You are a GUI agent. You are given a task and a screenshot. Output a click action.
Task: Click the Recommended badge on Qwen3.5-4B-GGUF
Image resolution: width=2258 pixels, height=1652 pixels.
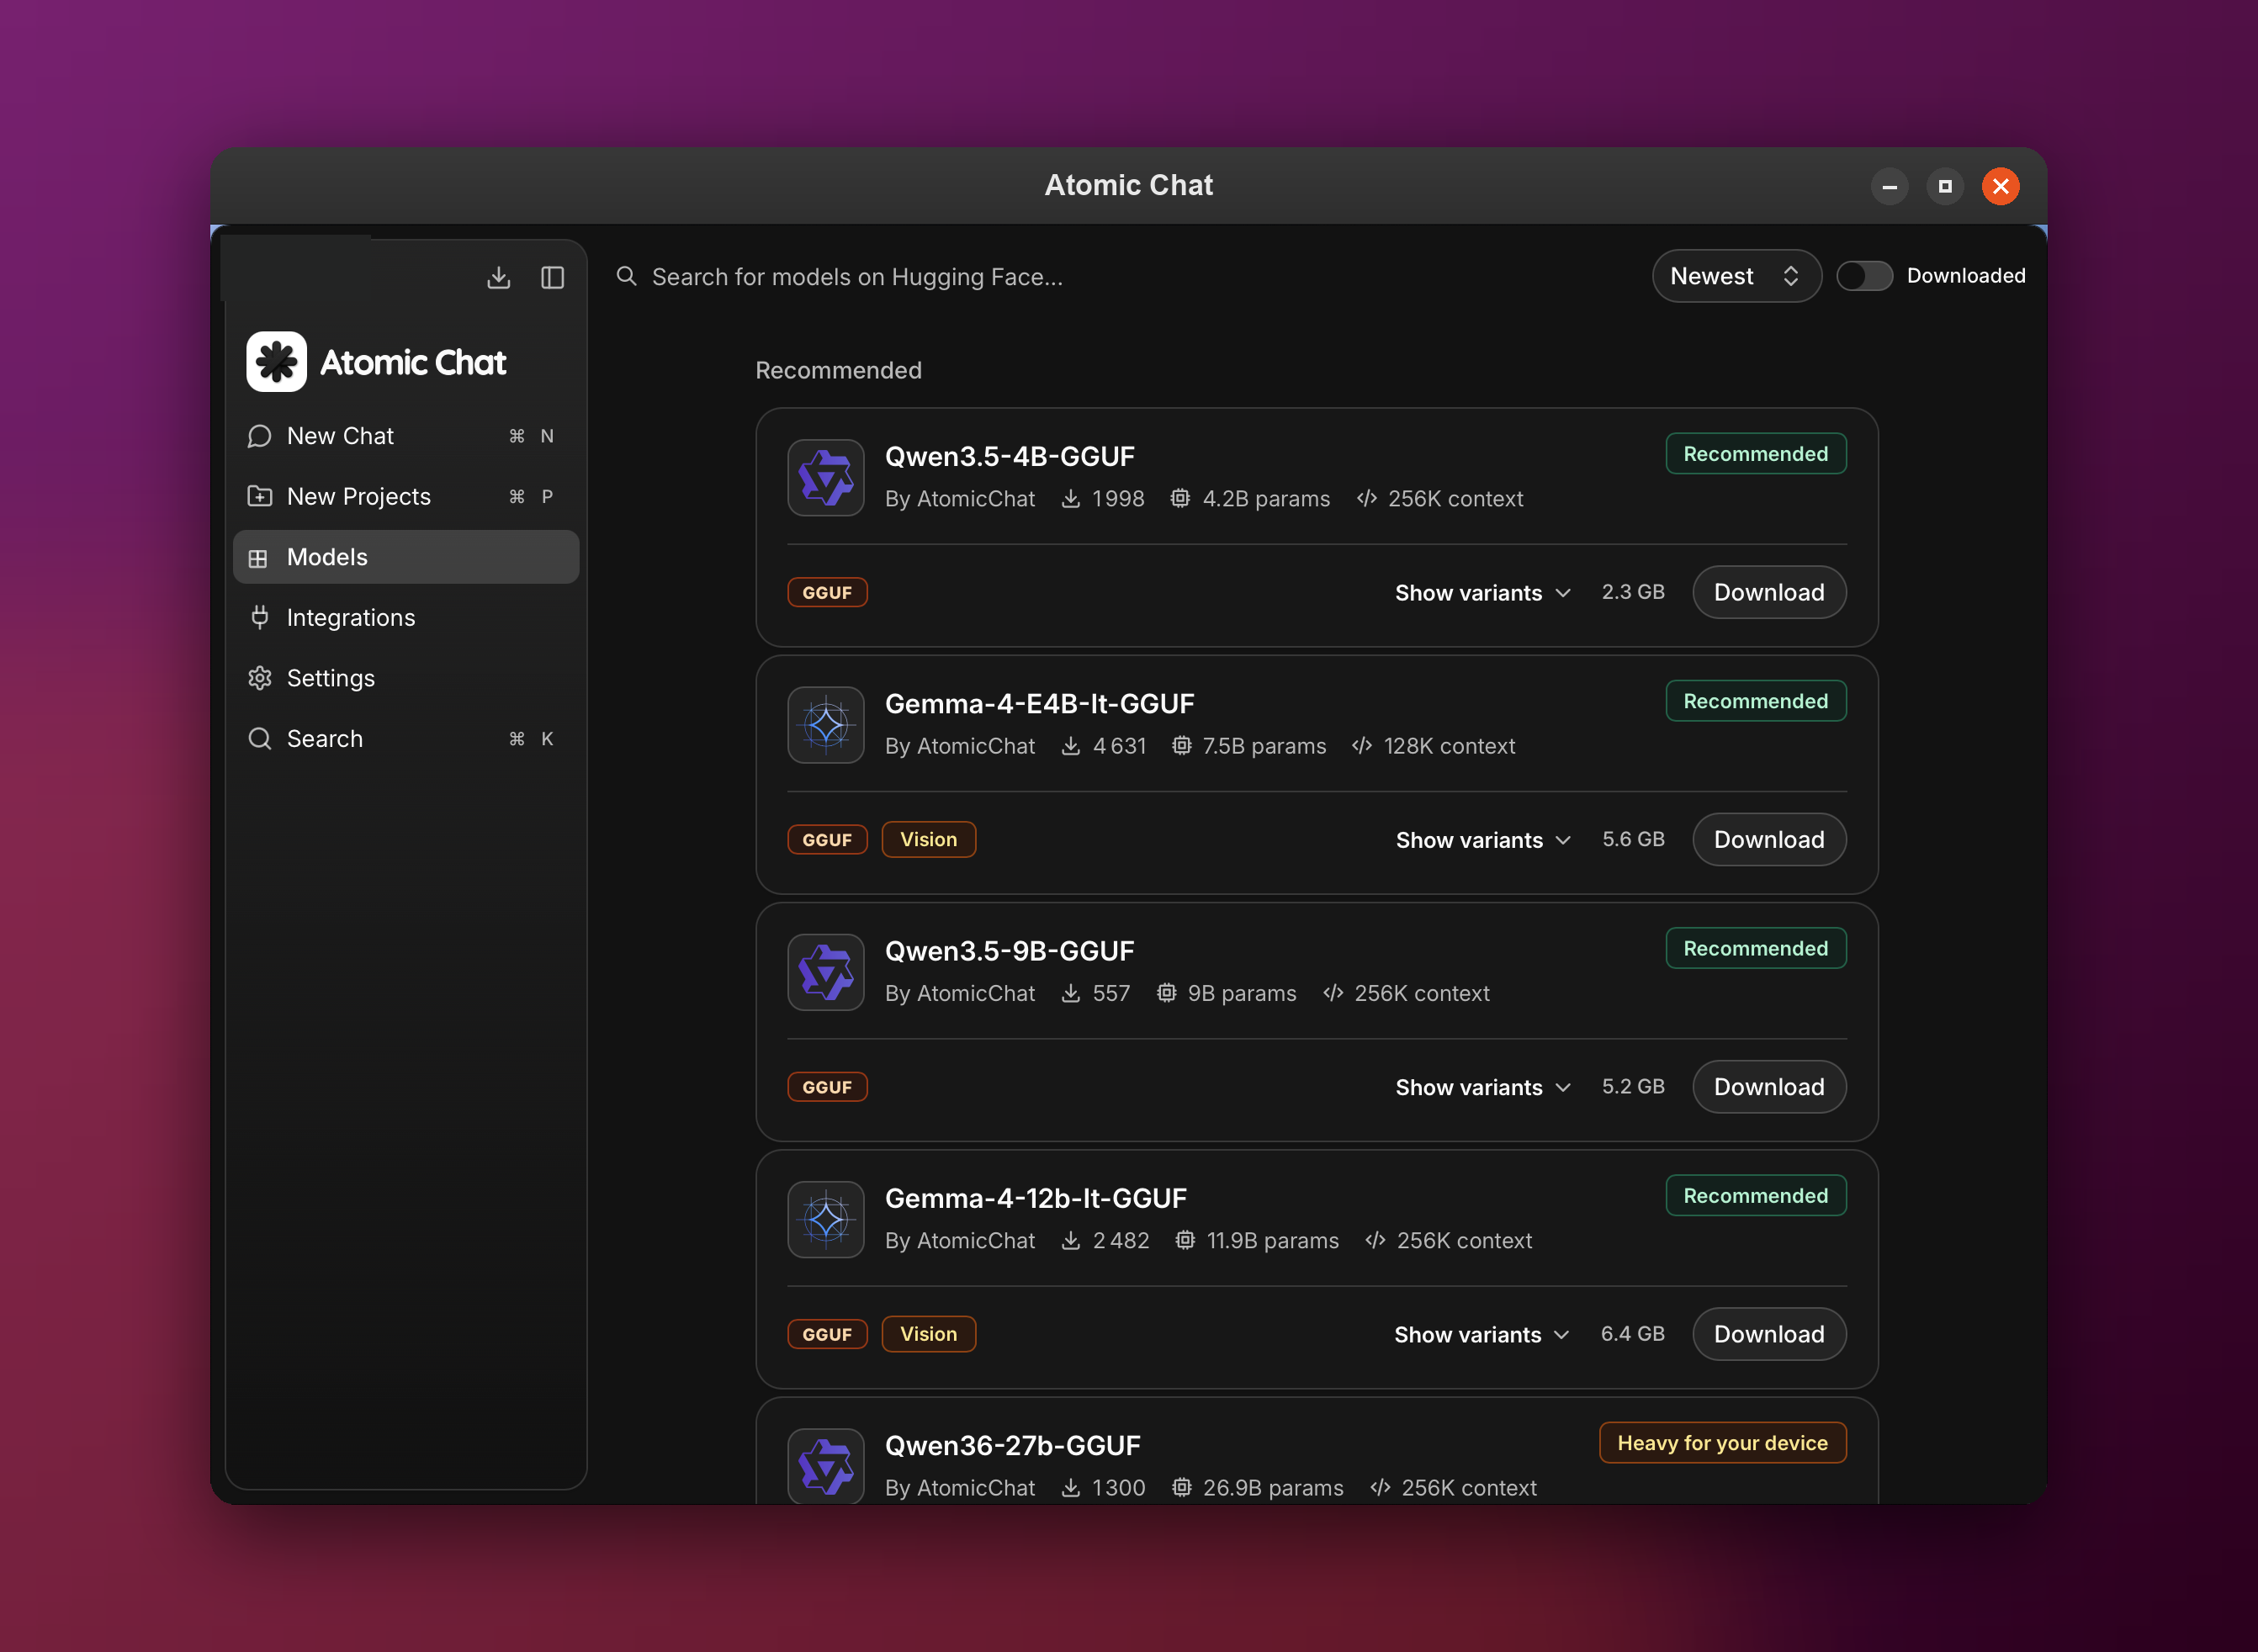[x=1755, y=454]
